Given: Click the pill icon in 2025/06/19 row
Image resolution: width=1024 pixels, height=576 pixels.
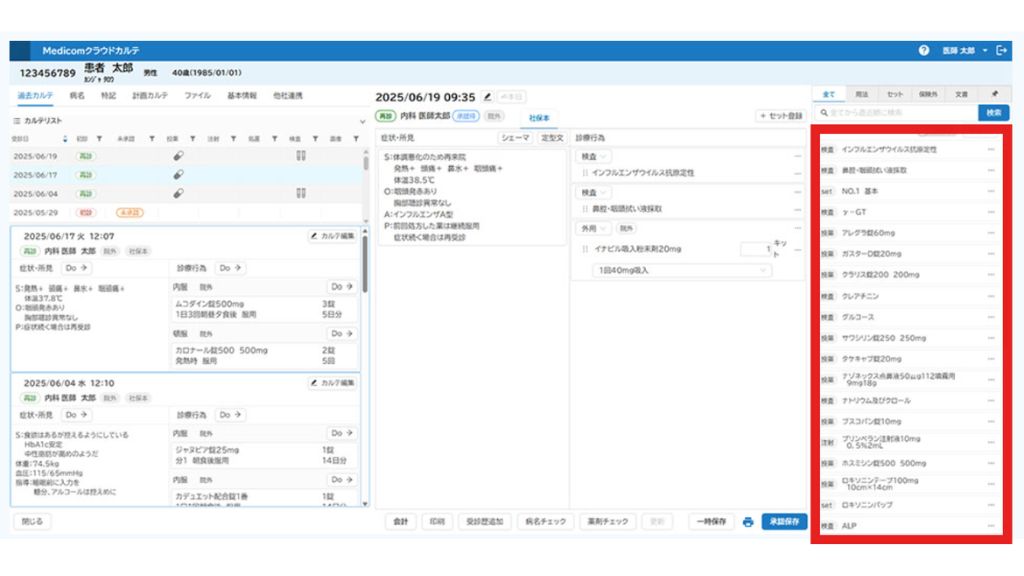Looking at the screenshot, I should point(178,156).
